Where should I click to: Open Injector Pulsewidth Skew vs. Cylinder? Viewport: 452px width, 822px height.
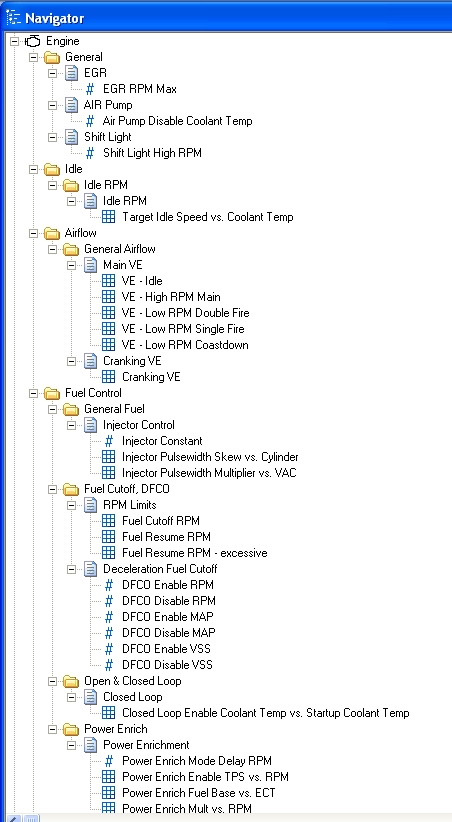pos(210,457)
